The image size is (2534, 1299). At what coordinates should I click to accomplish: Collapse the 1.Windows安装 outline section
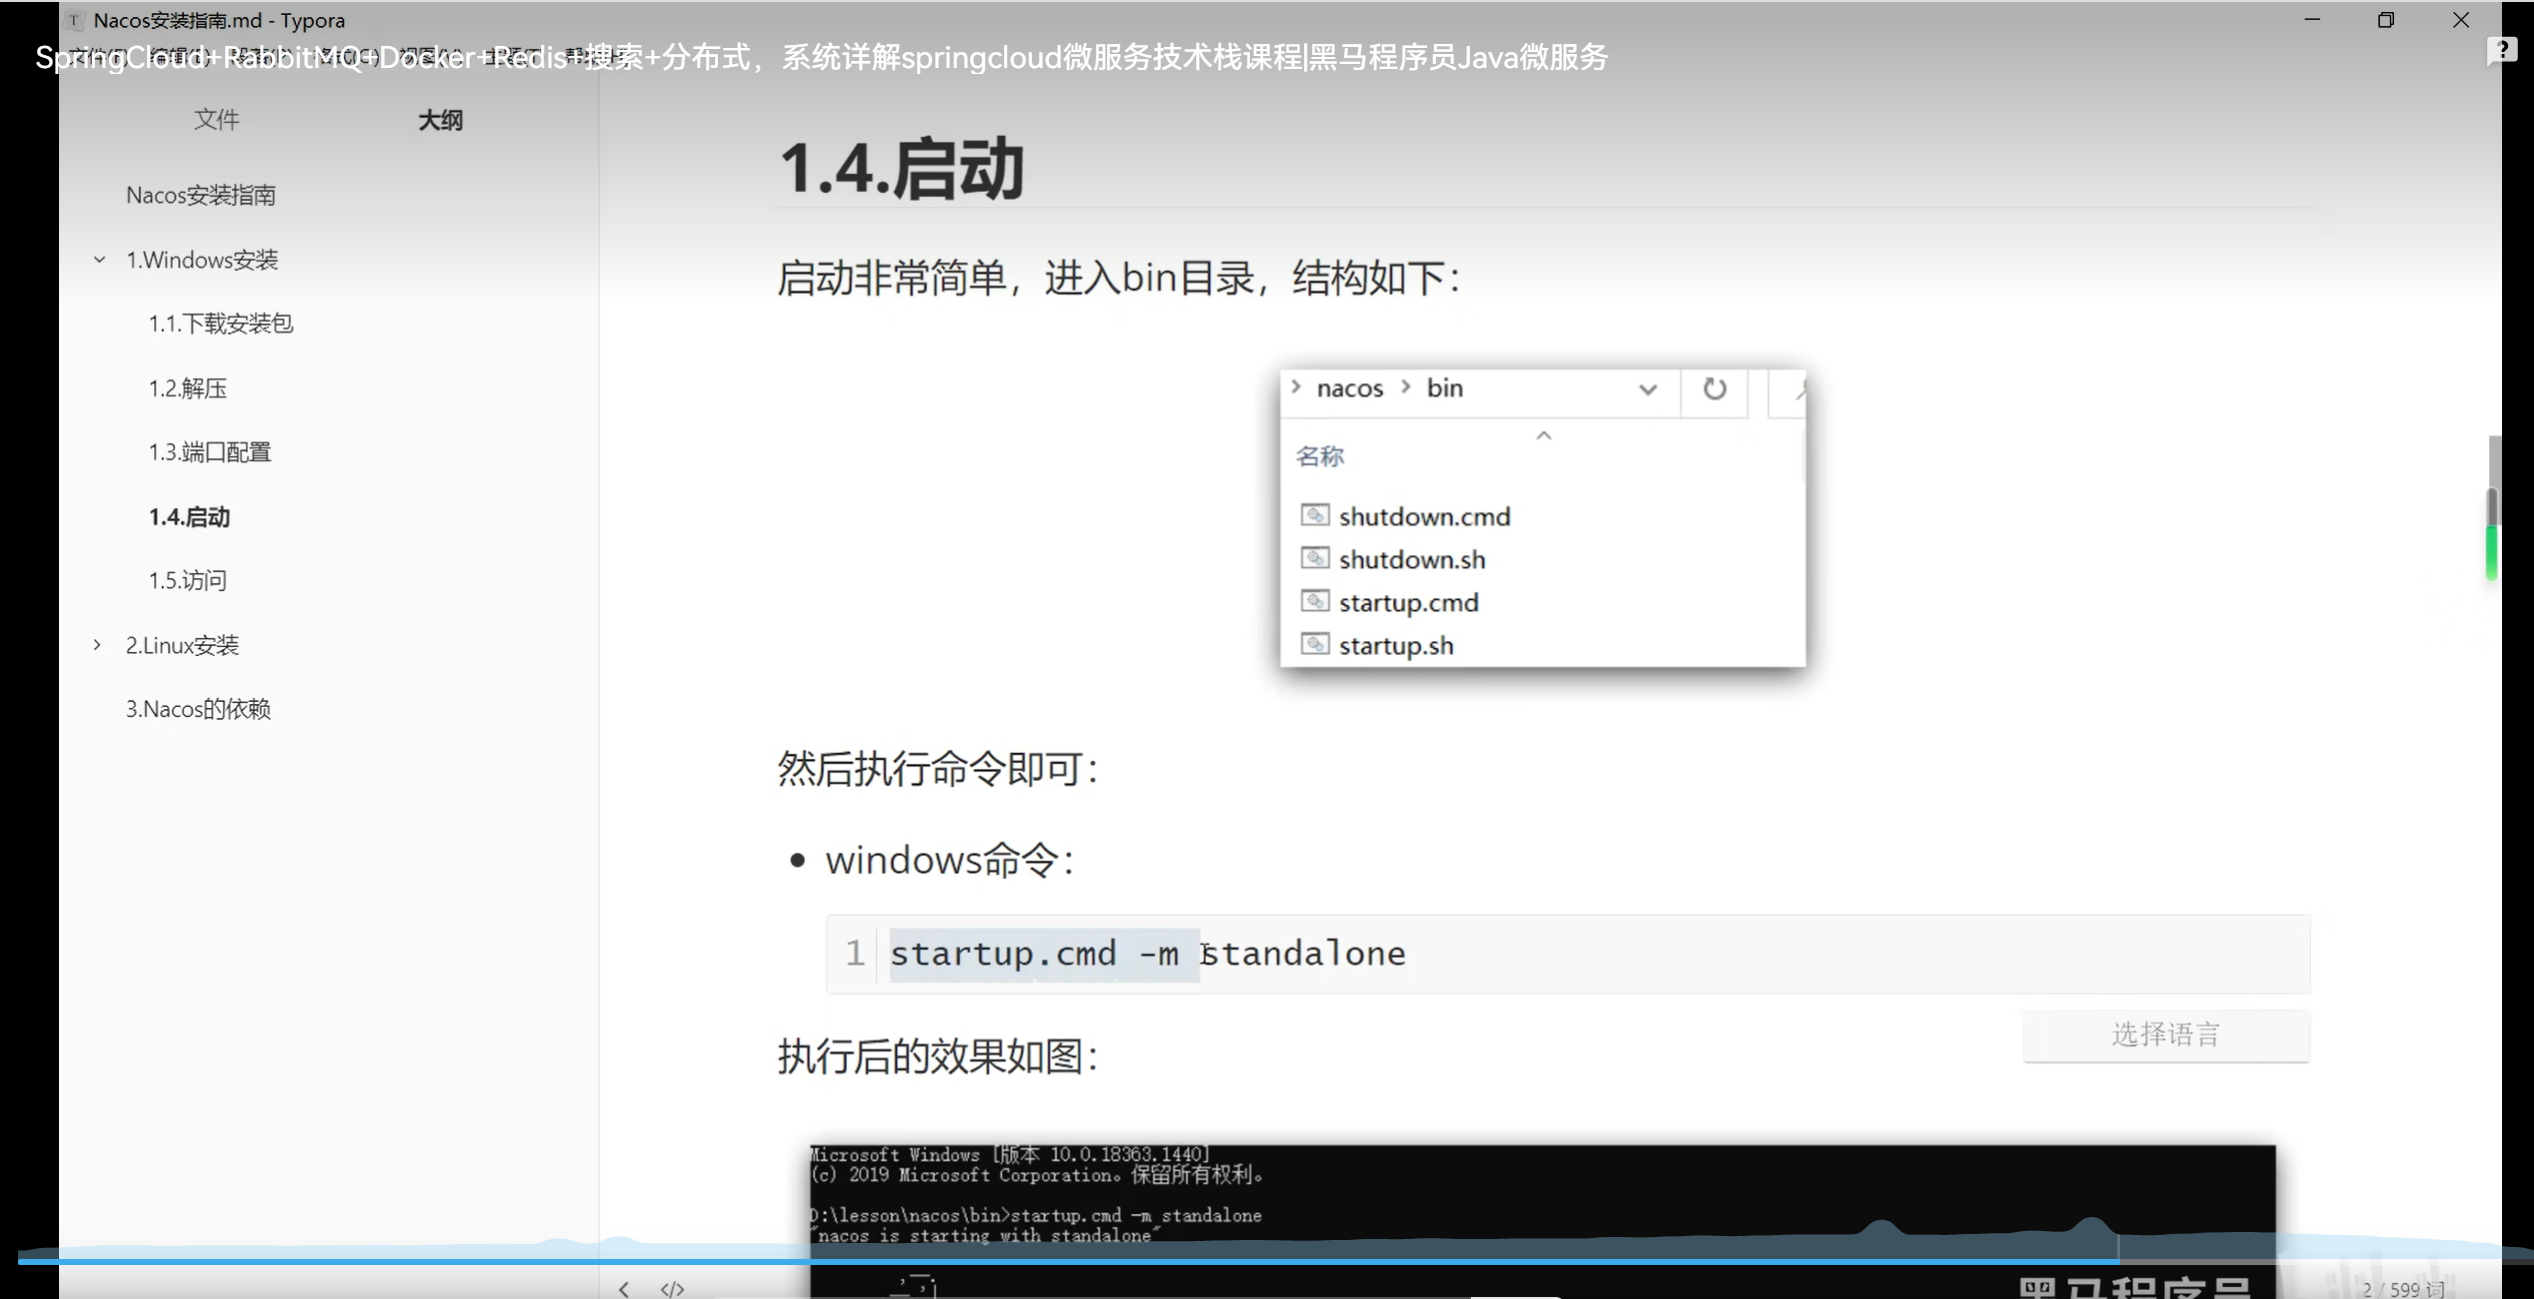99,260
